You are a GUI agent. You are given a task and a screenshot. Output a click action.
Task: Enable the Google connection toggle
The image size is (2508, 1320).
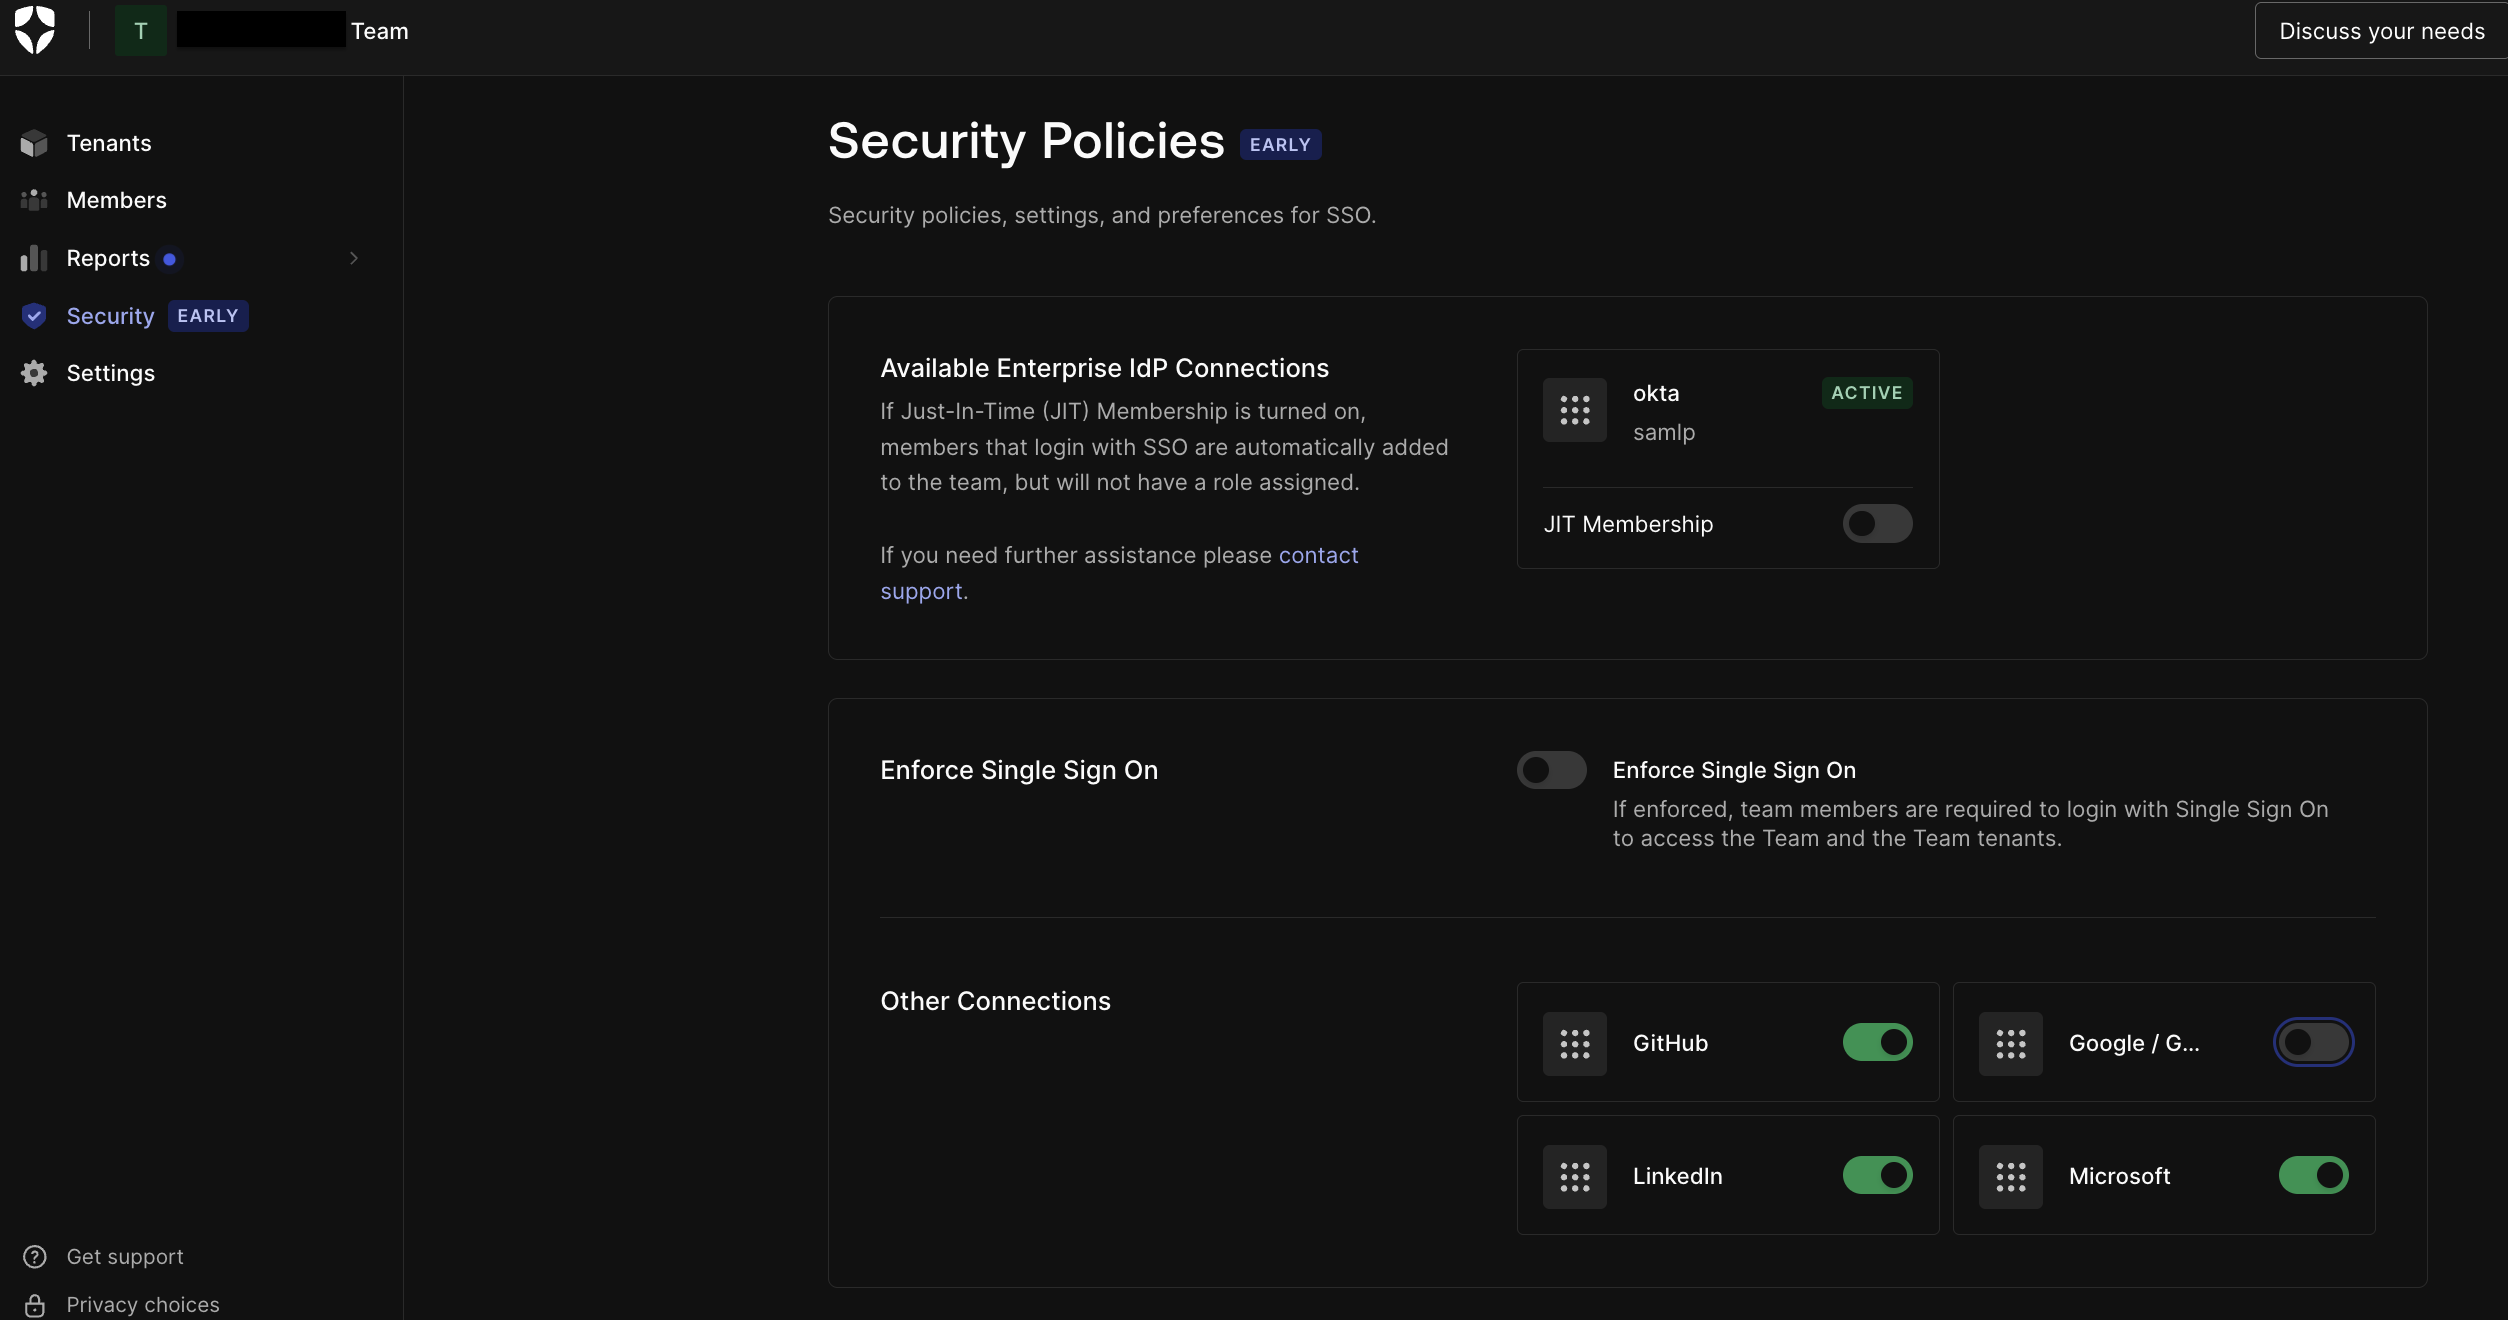tap(2314, 1042)
